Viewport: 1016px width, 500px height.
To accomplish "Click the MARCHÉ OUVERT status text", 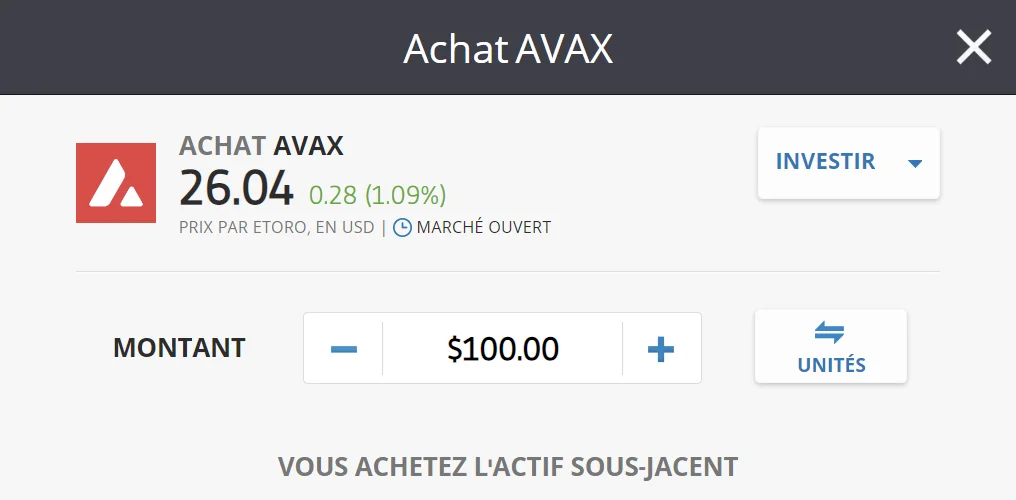I will pyautogui.click(x=483, y=227).
